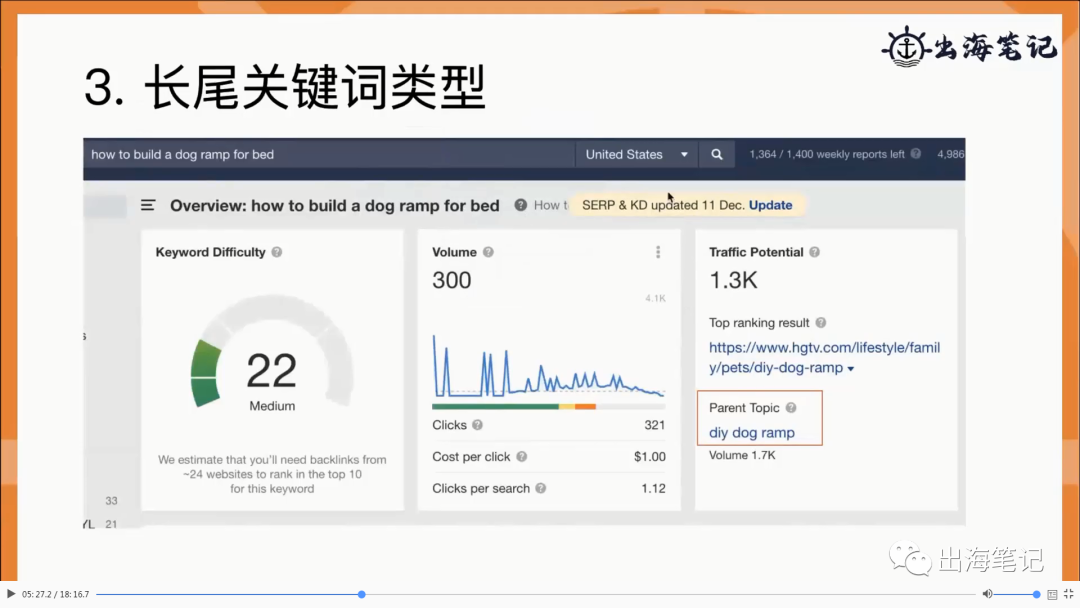Click the Update link in SERP notice
This screenshot has height=608, width=1080.
click(x=770, y=205)
